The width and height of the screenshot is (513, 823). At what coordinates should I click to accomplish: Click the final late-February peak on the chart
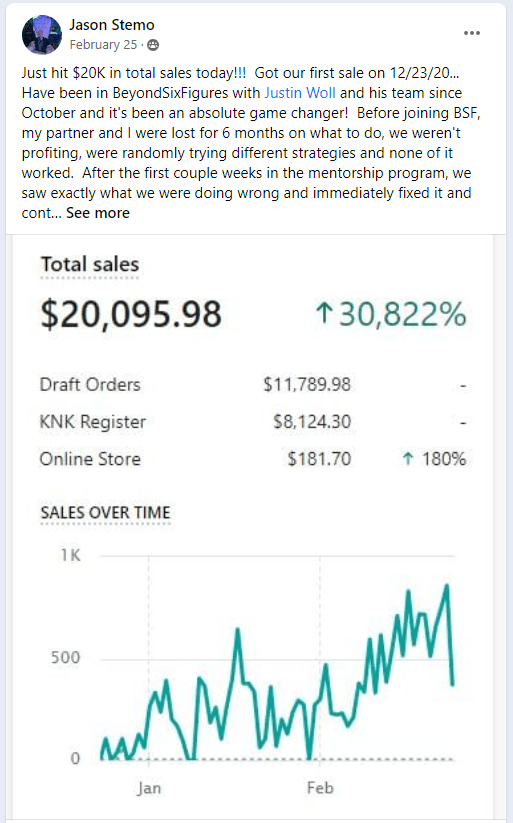(x=447, y=586)
